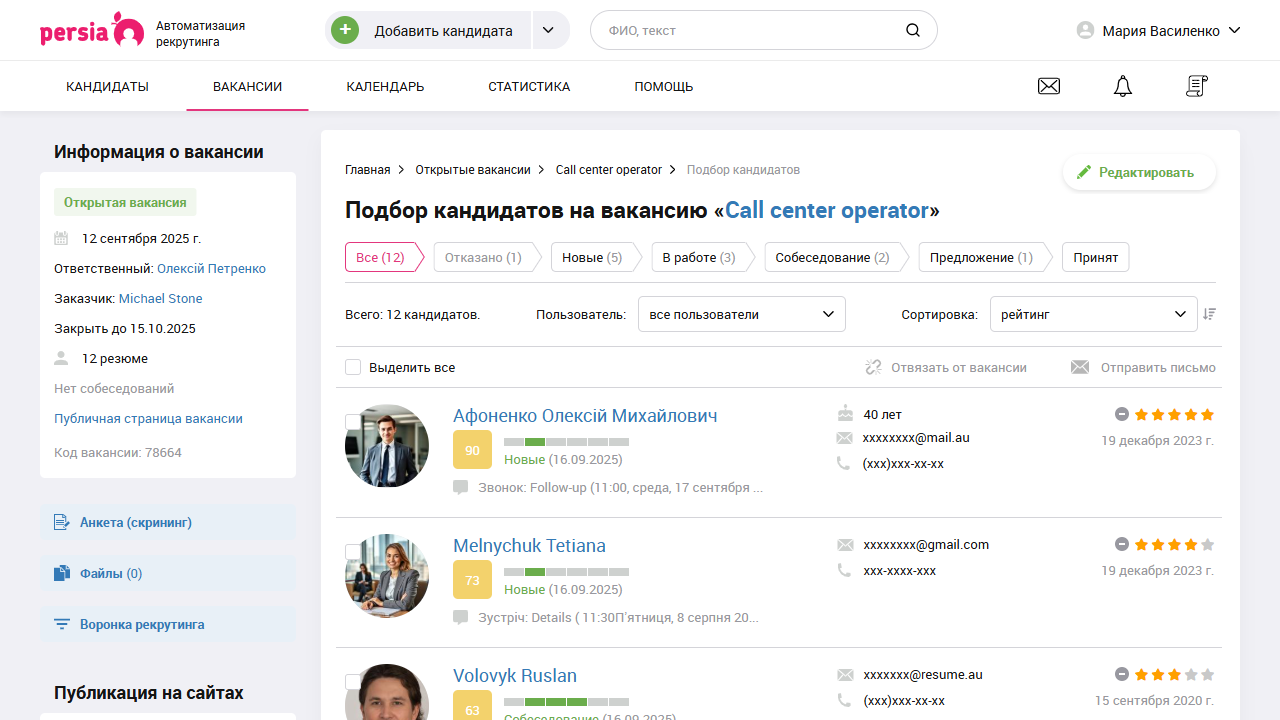Click the sort order icon beside рейтинг

(x=1210, y=313)
